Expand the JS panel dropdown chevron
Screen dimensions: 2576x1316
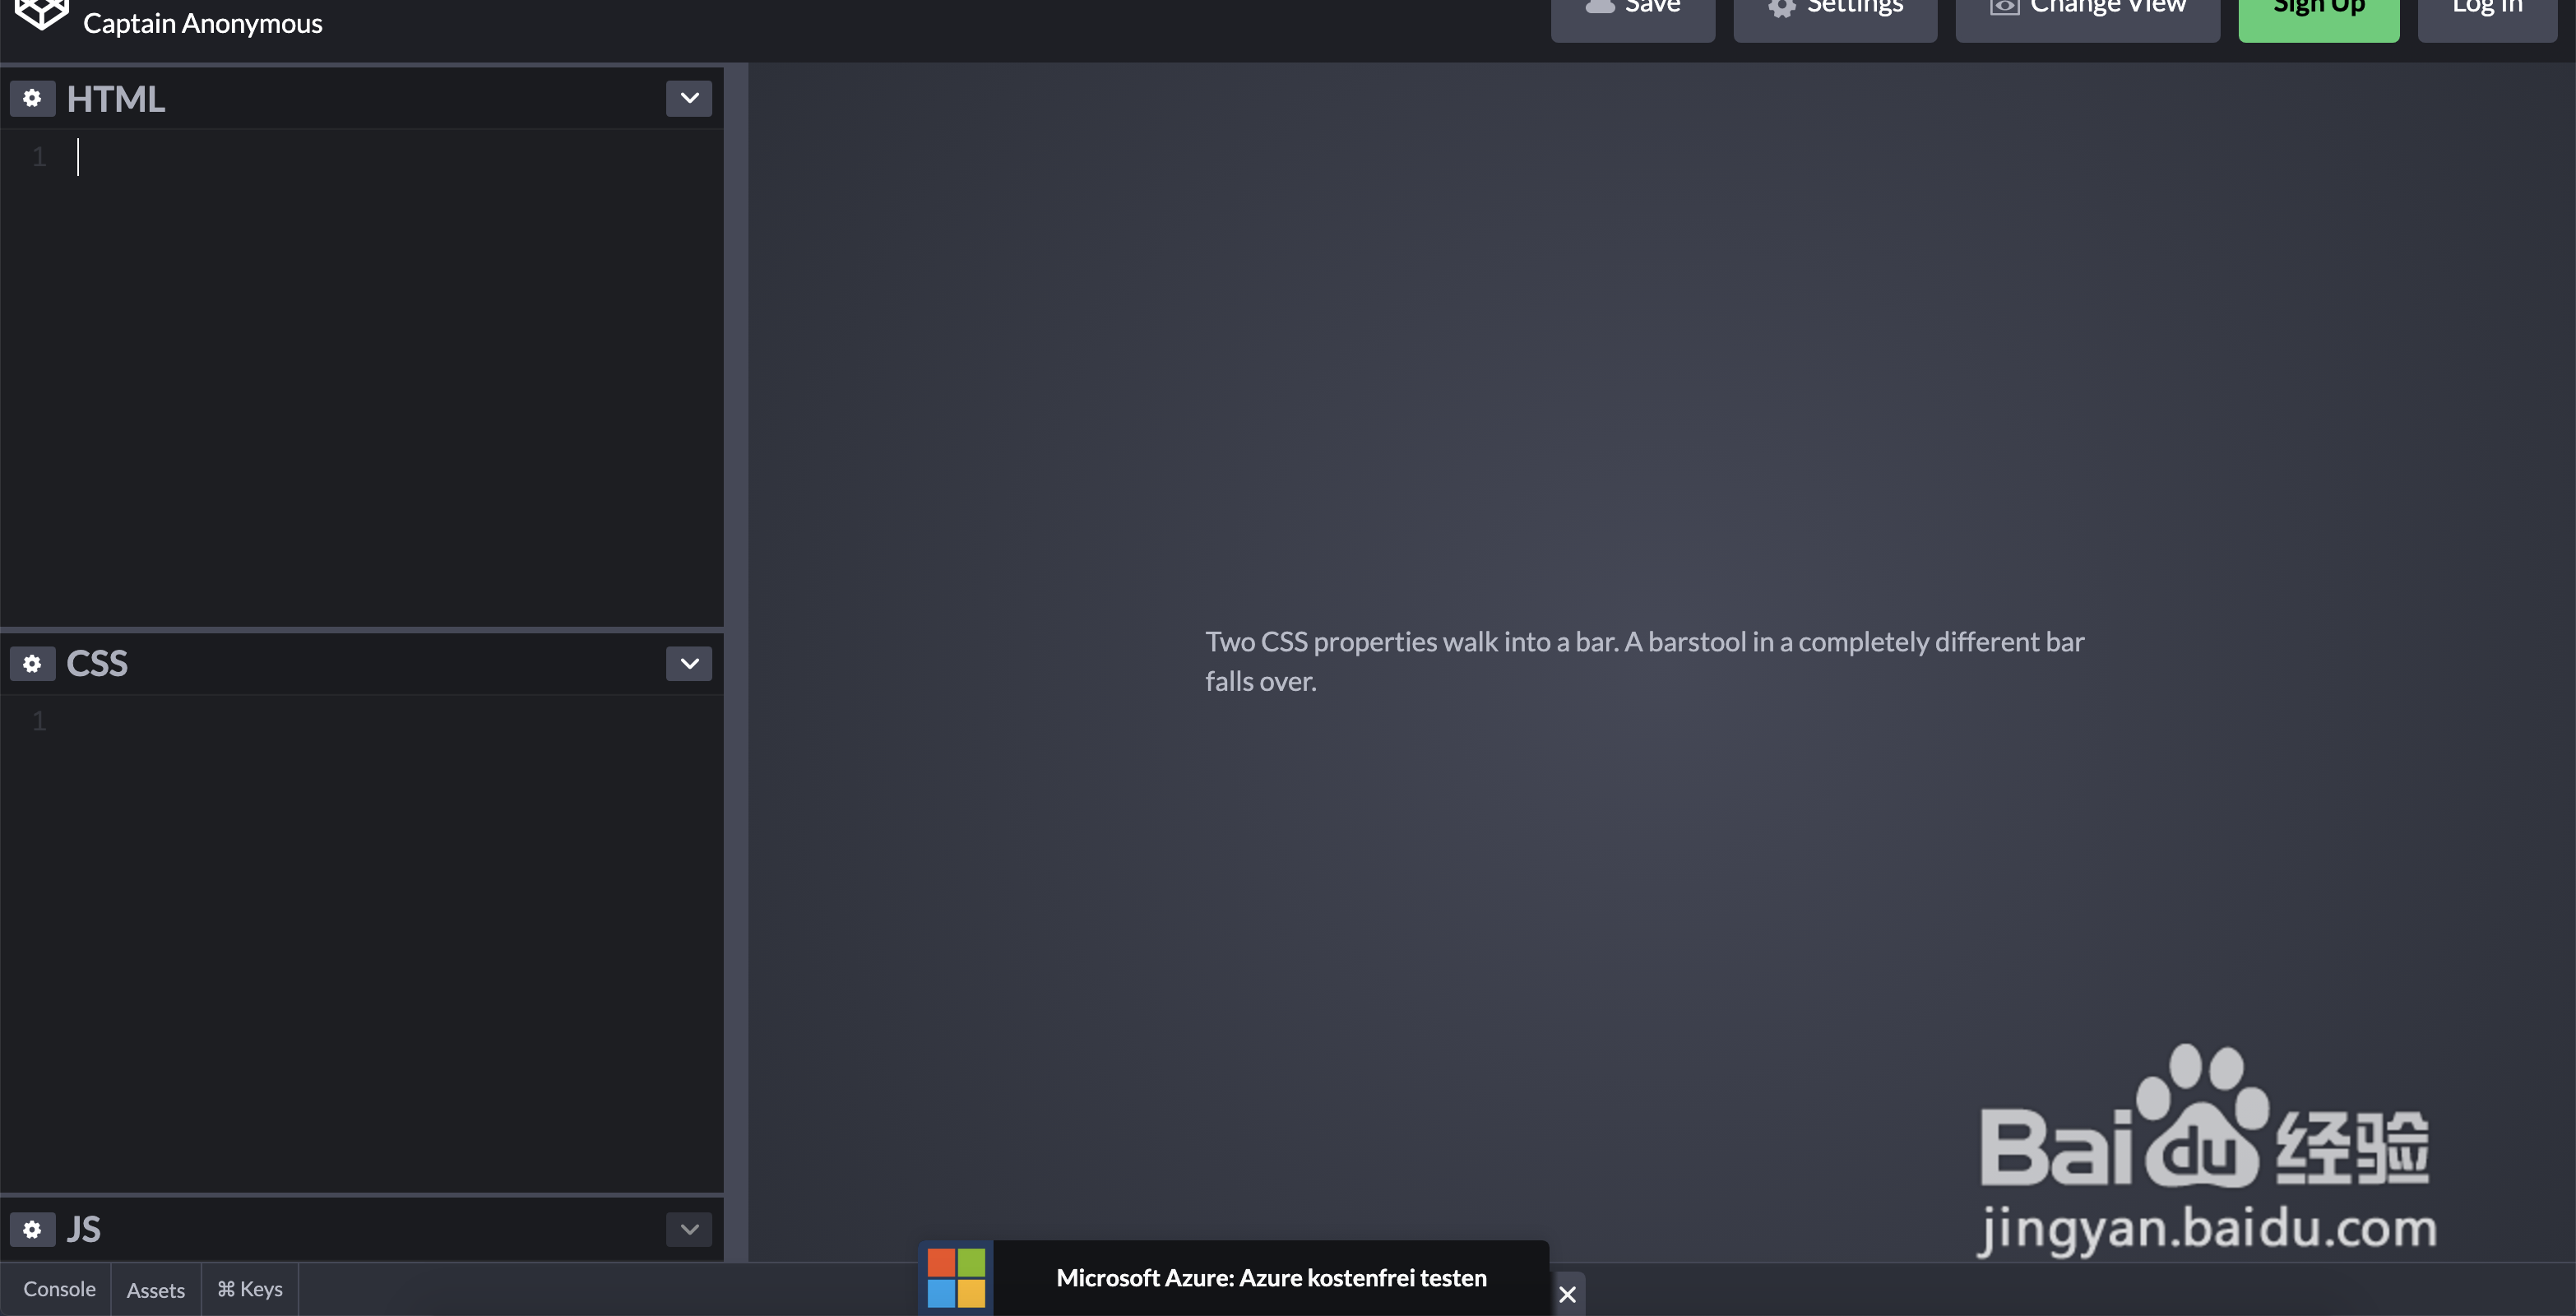point(689,1229)
